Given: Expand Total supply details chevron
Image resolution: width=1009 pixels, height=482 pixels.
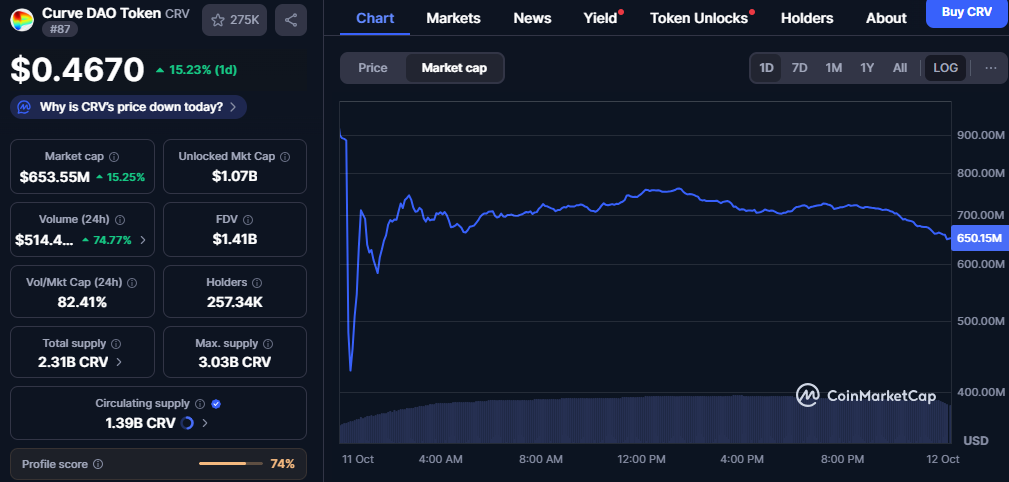Looking at the screenshot, I should [120, 362].
